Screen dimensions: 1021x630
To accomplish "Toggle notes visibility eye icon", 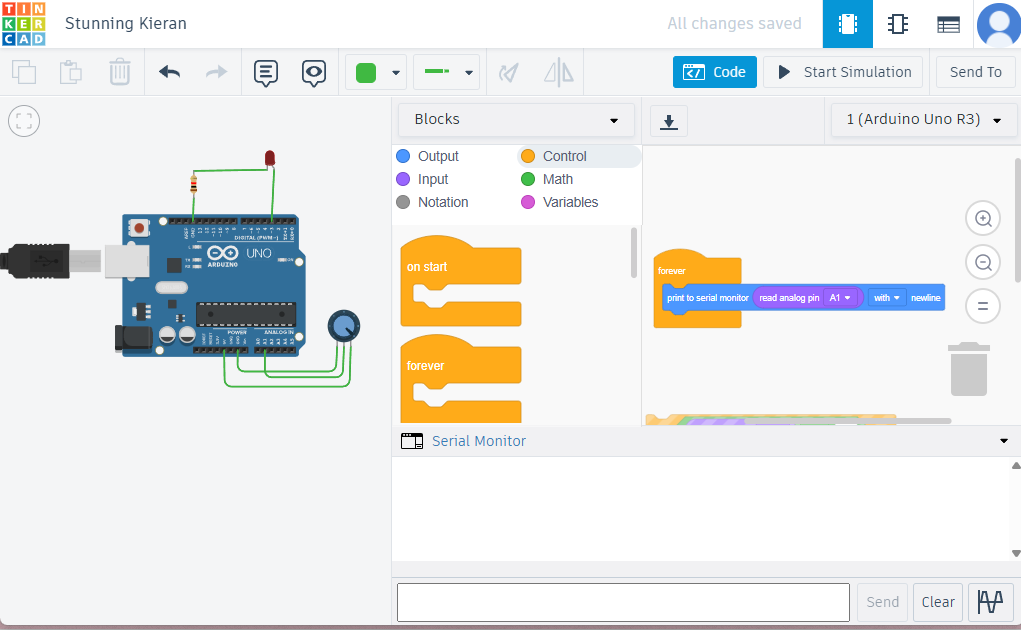I will pos(314,73).
